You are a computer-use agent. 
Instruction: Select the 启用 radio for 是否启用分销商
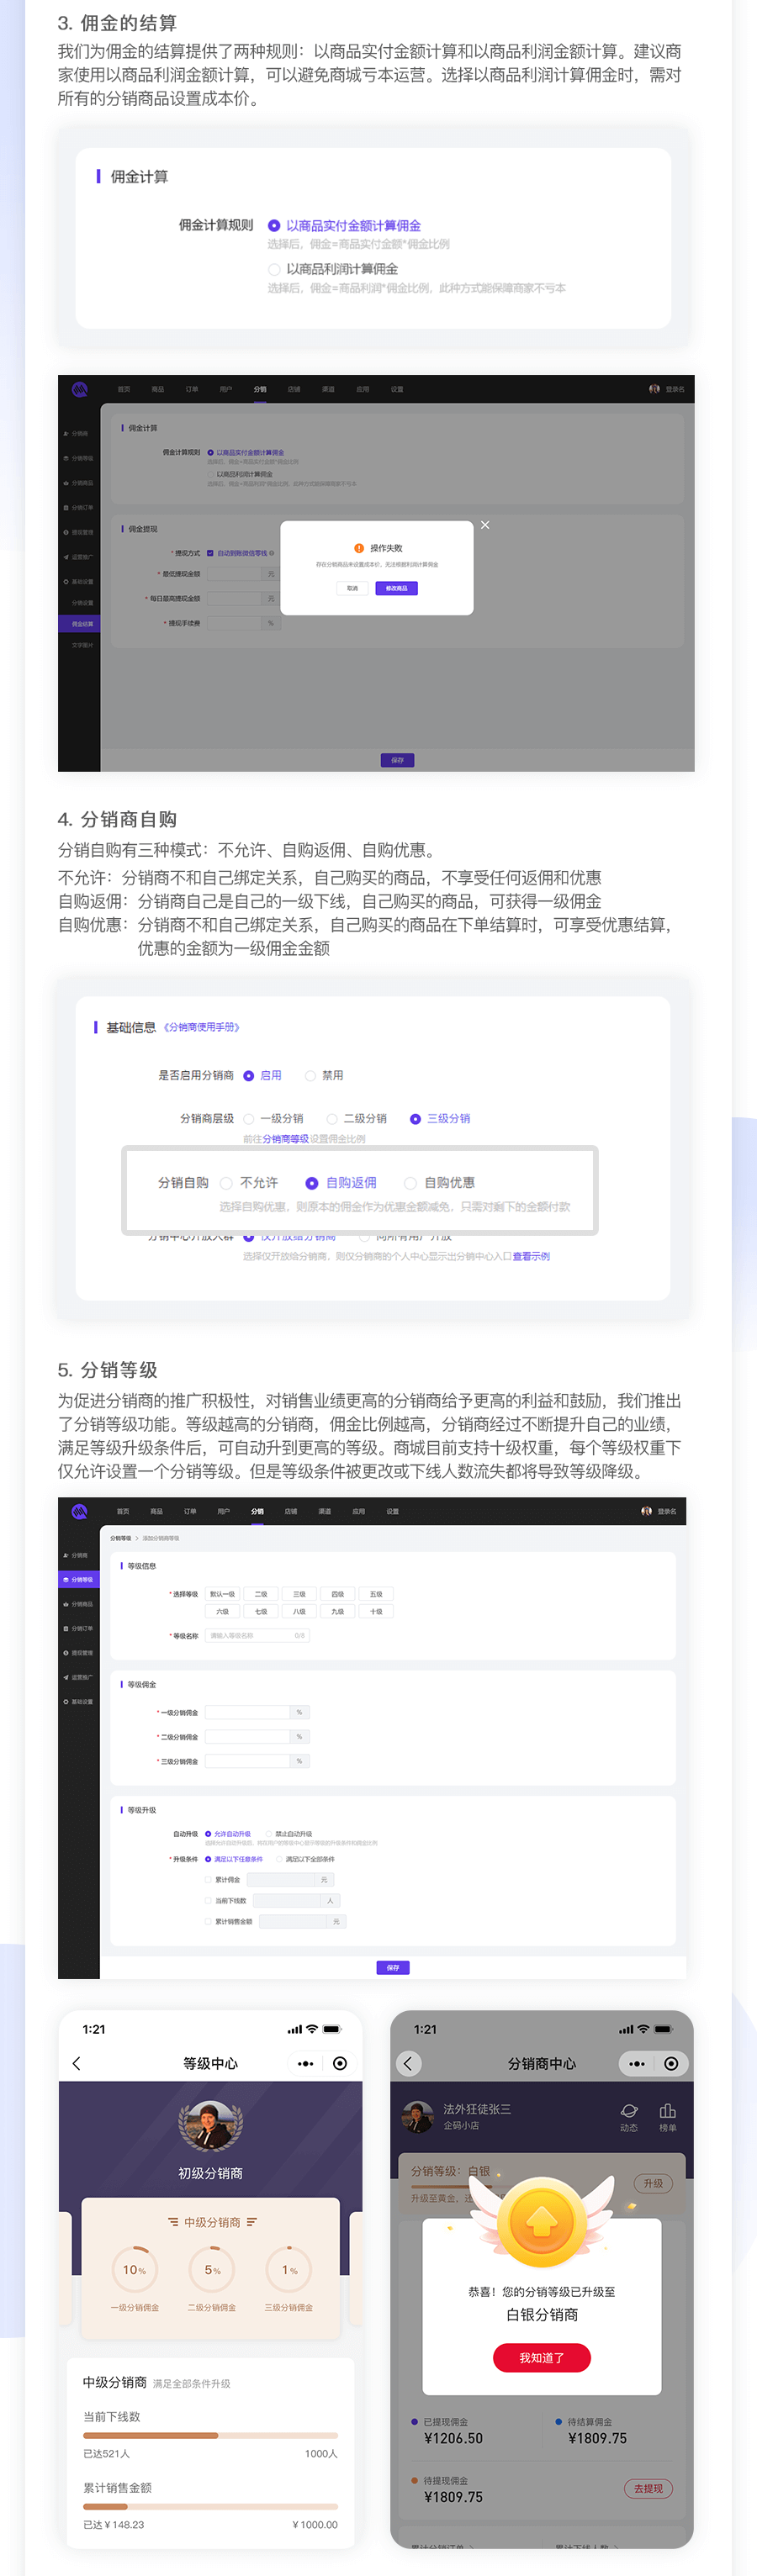249,1076
